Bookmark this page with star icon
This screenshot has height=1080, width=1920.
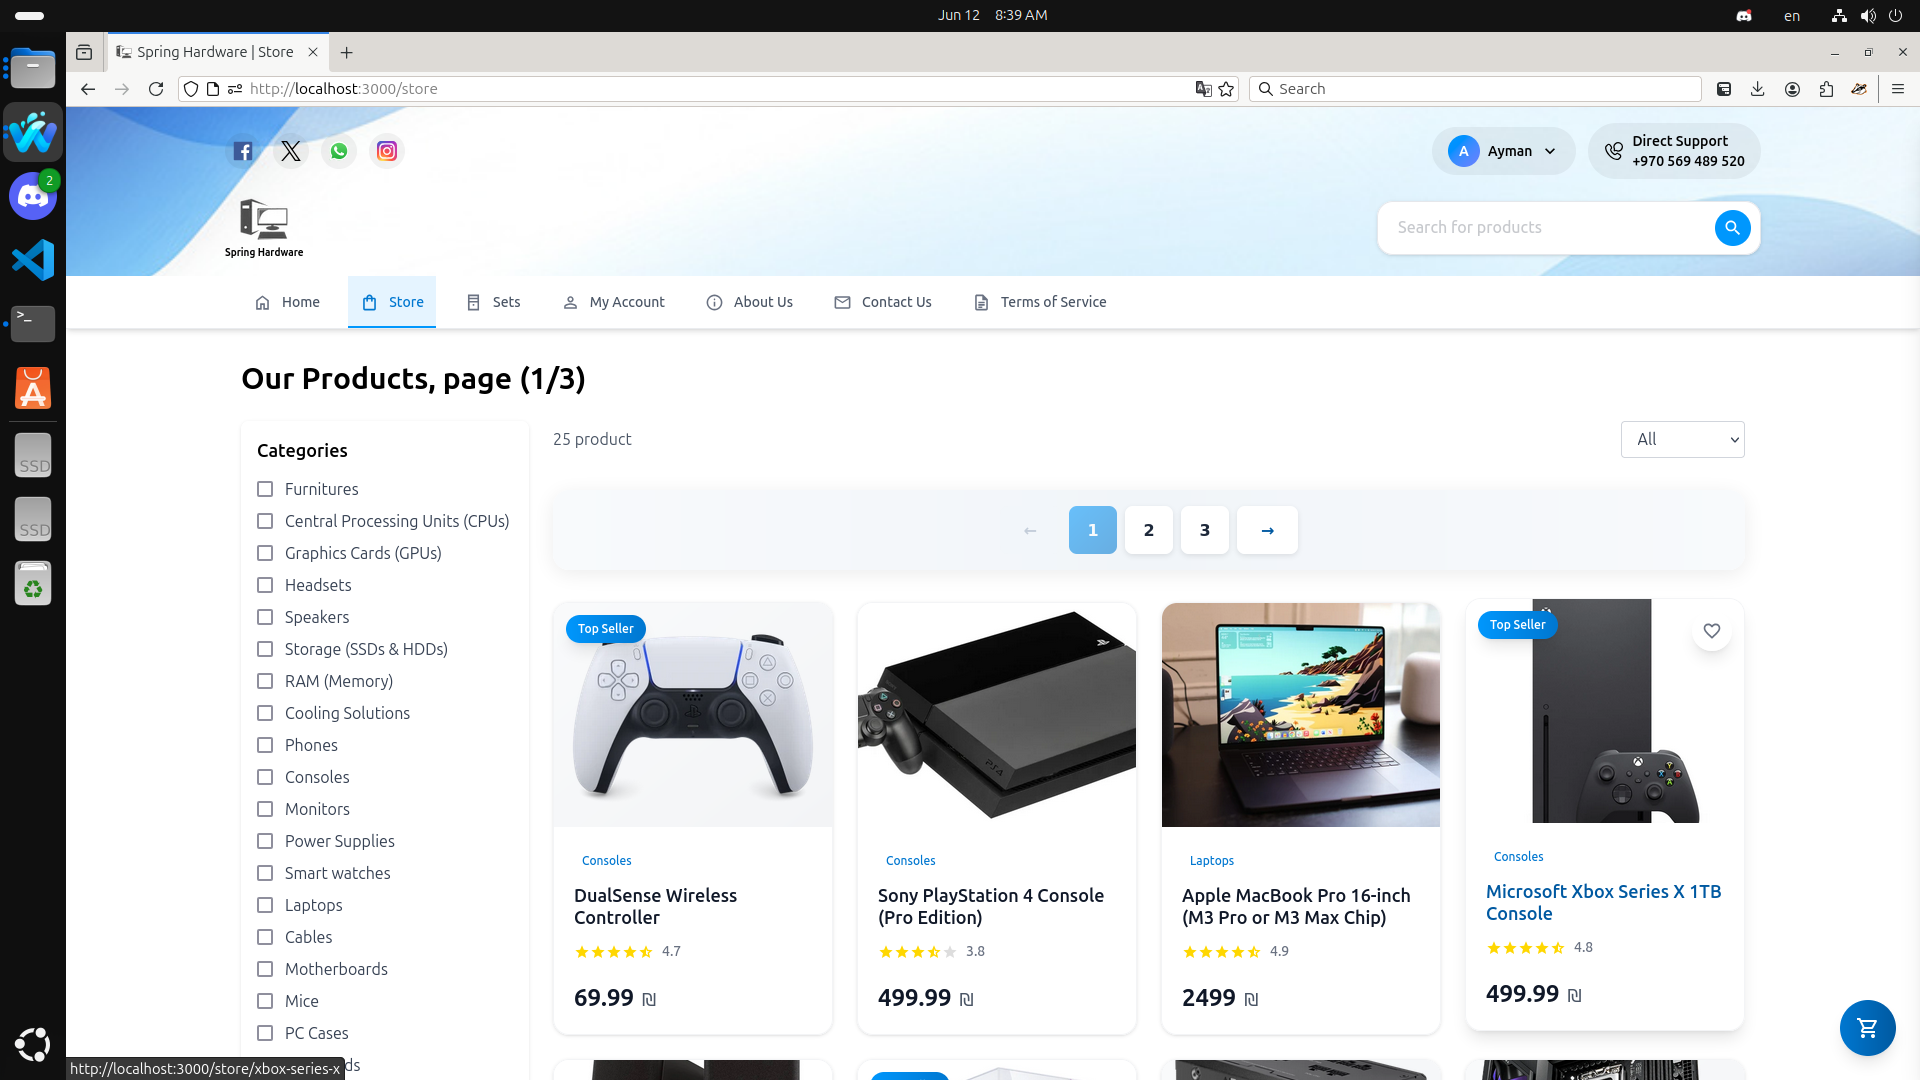tap(1226, 89)
